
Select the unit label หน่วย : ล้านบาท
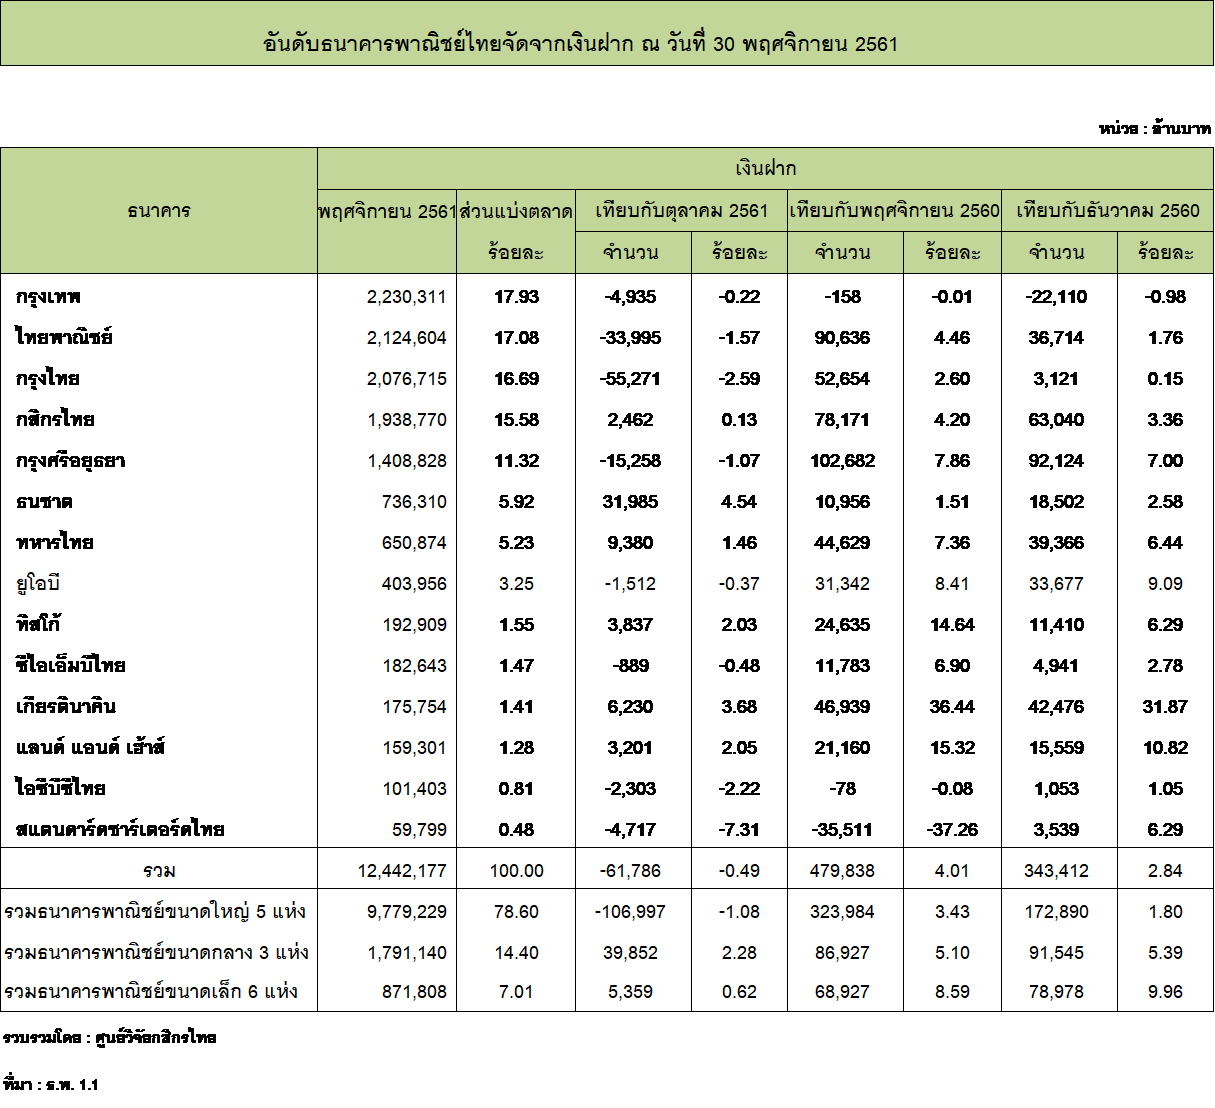pyautogui.click(x=1155, y=129)
